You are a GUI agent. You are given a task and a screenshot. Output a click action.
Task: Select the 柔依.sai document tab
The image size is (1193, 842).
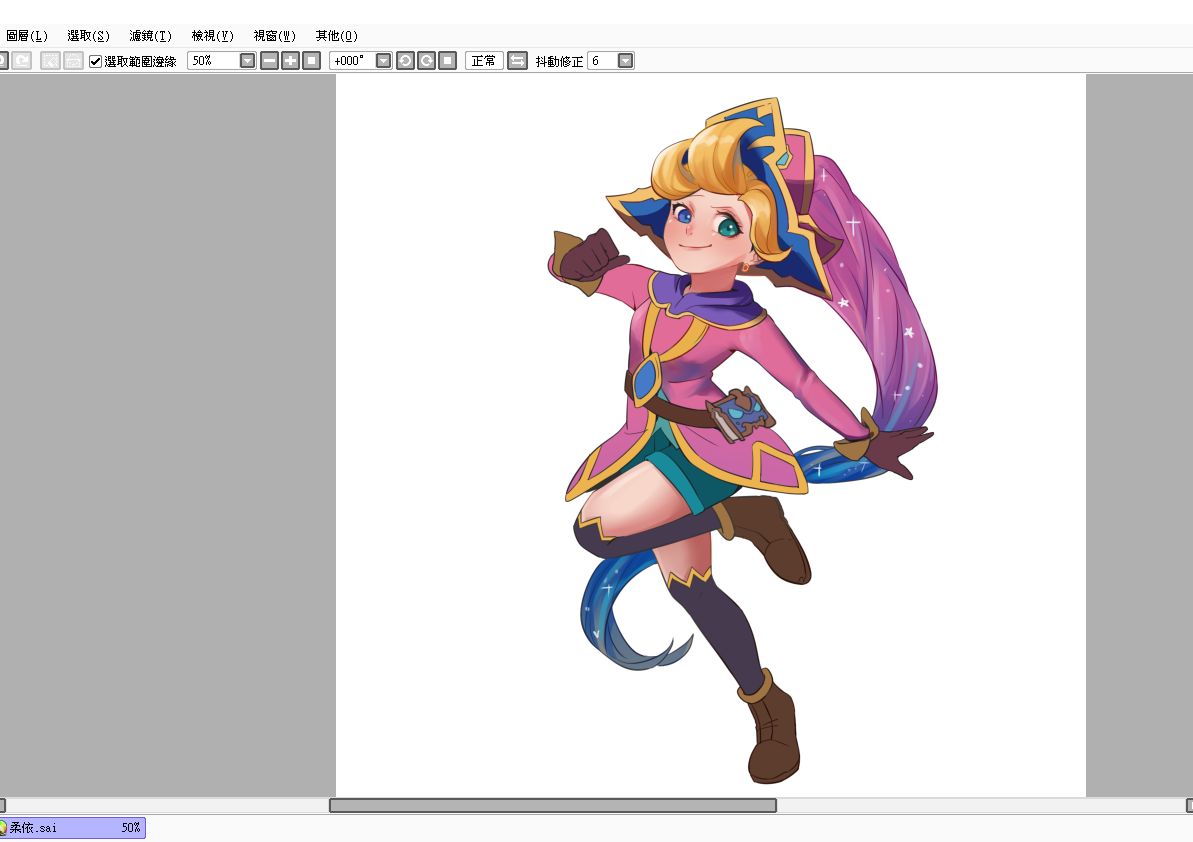coord(72,828)
